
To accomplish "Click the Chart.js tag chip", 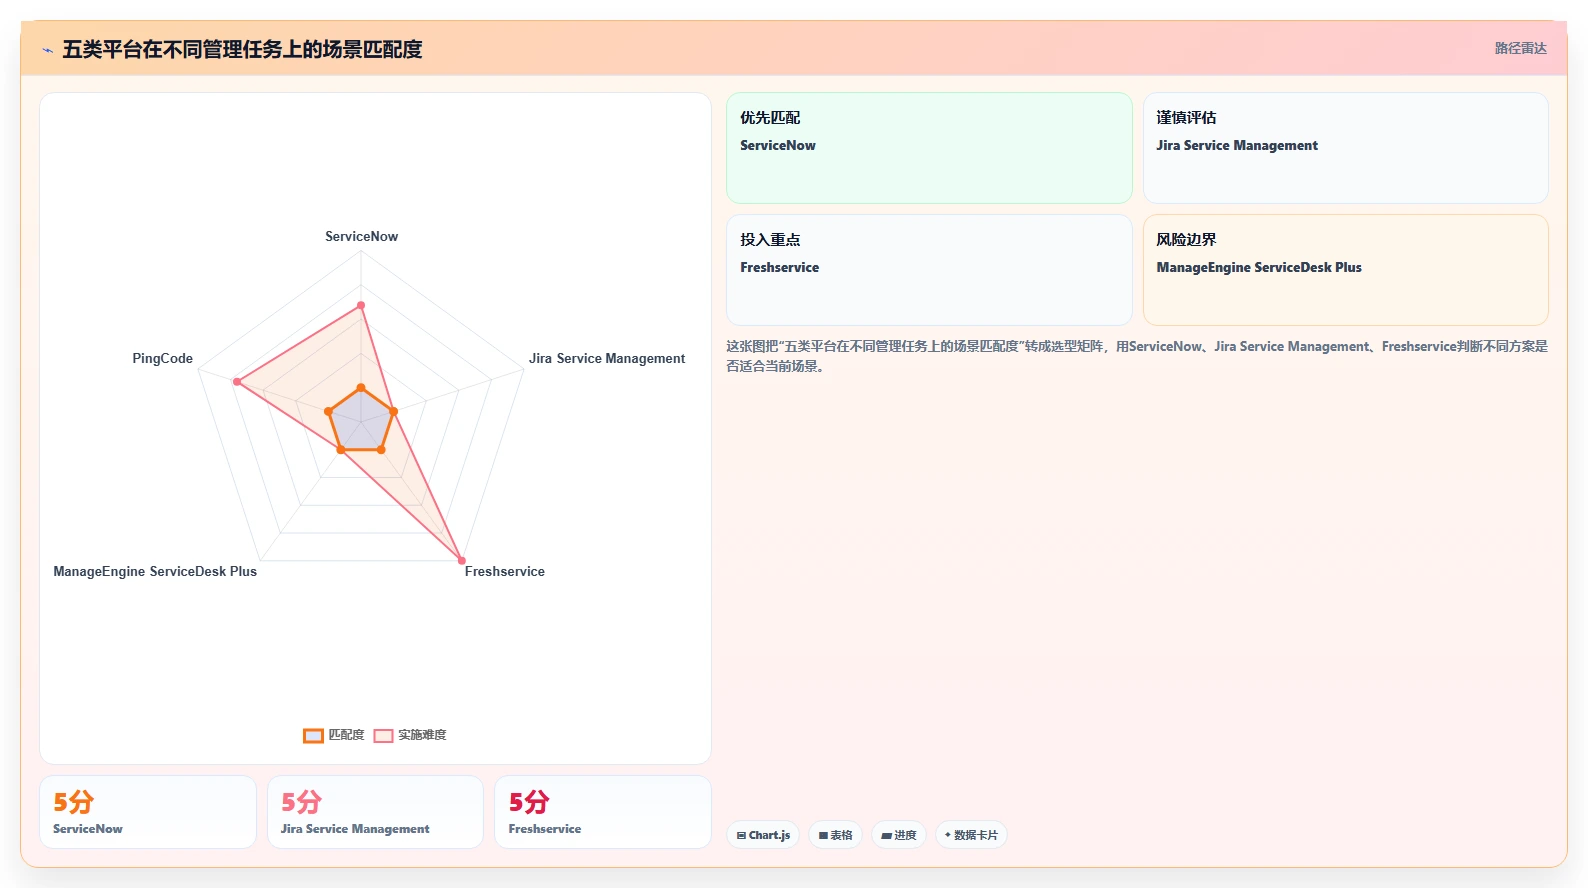I will (x=763, y=835).
